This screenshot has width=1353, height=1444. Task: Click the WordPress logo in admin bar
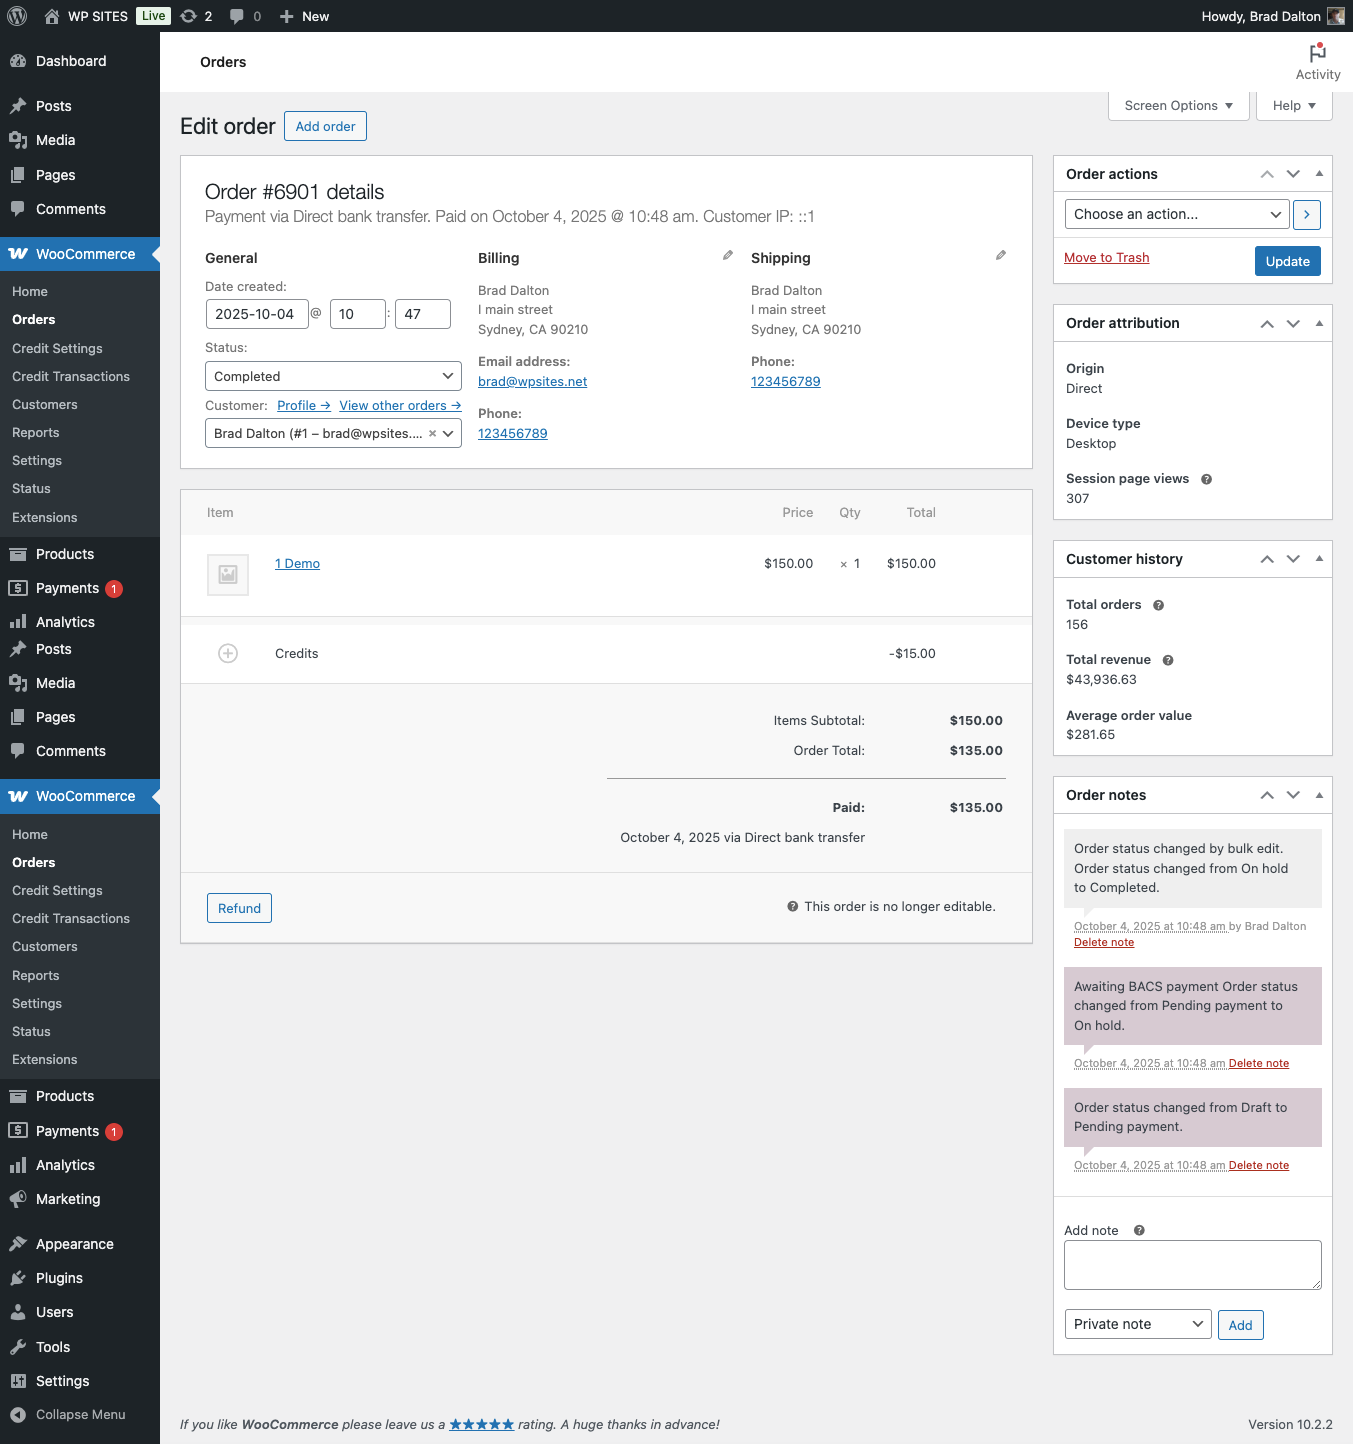click(17, 16)
